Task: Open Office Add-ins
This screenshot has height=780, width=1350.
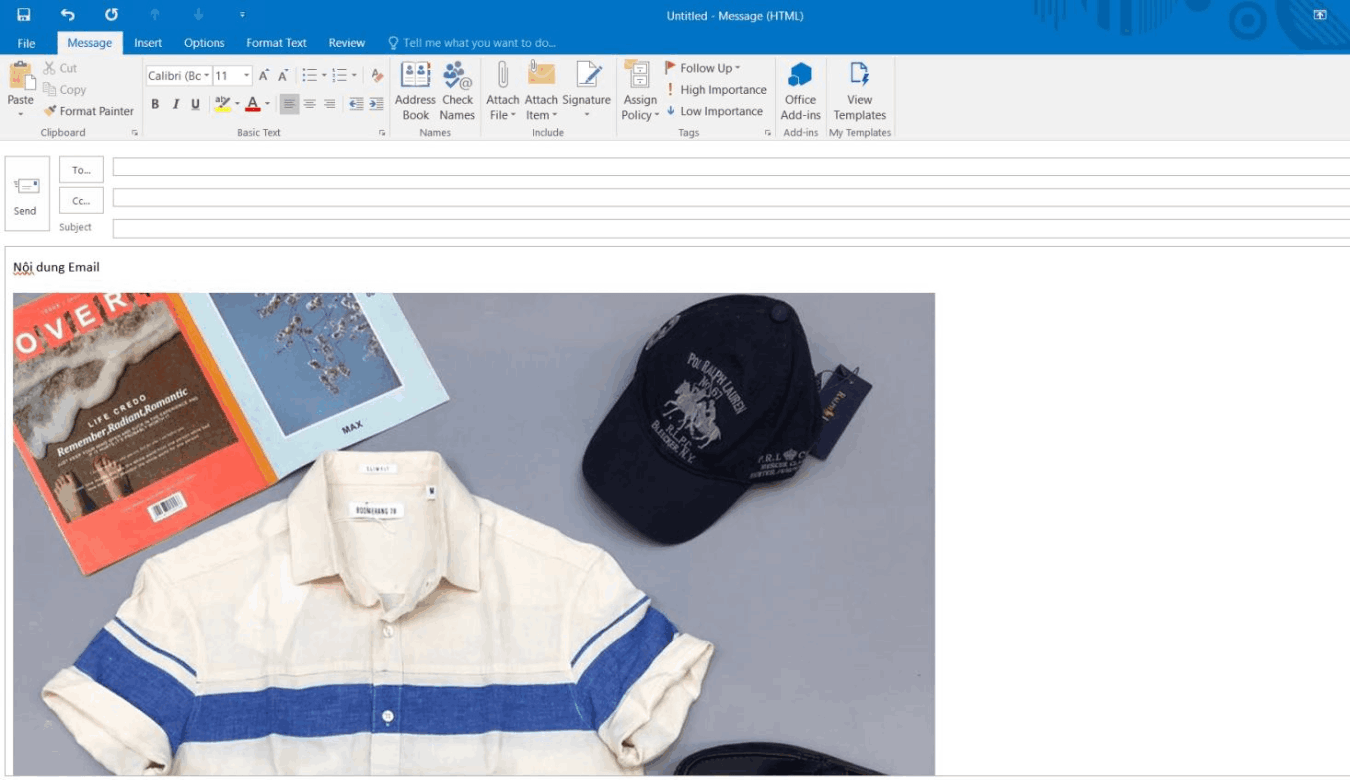Action: (x=800, y=91)
